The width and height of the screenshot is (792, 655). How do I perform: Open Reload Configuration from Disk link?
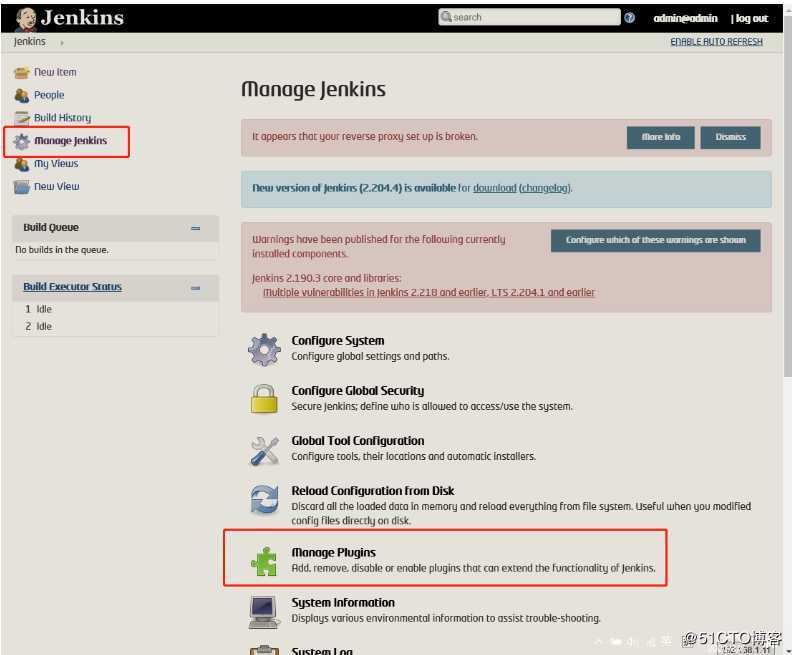click(373, 491)
